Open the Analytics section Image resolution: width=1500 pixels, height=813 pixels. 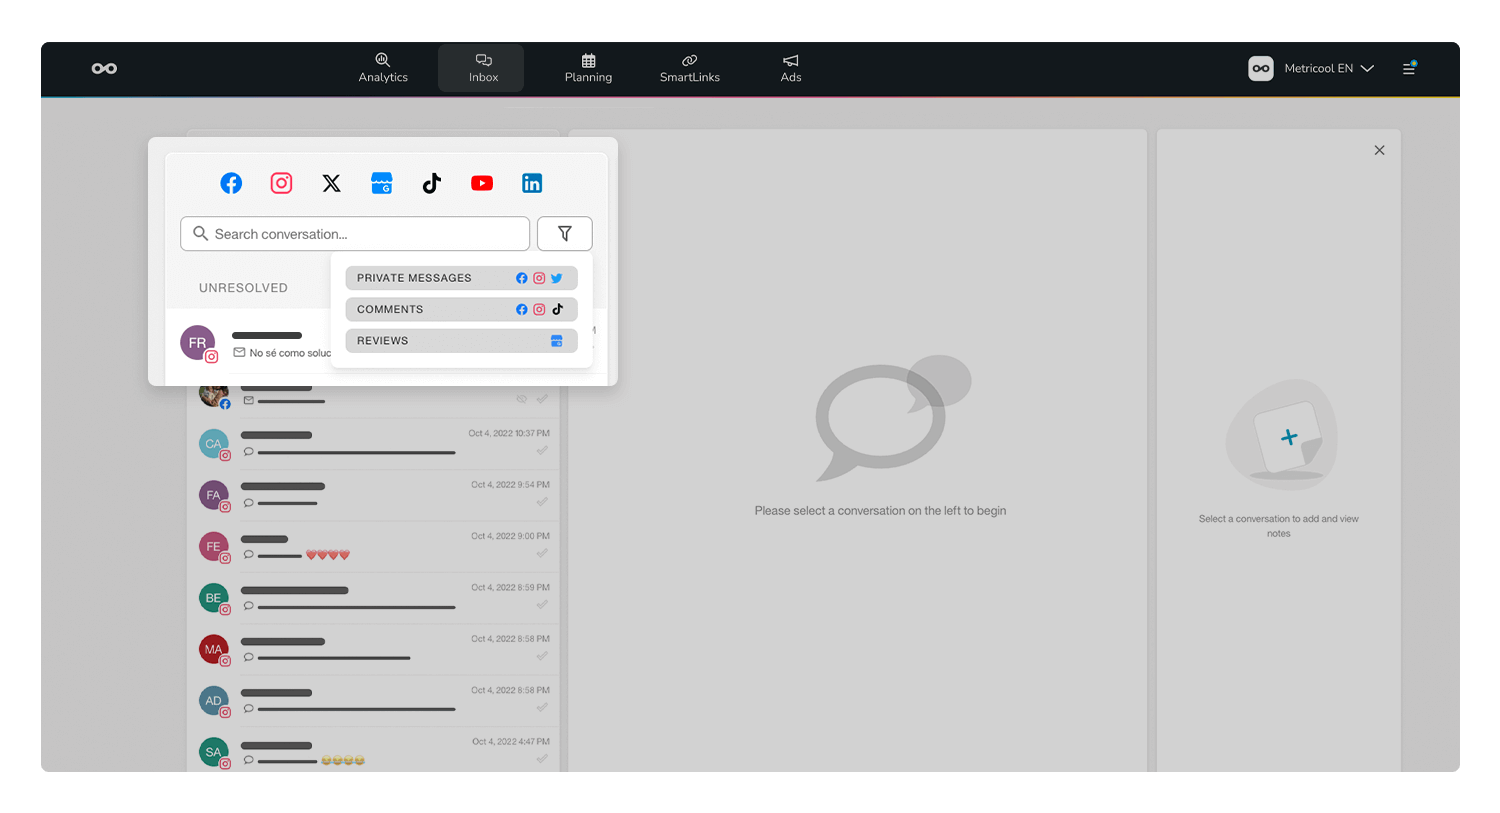click(x=383, y=68)
